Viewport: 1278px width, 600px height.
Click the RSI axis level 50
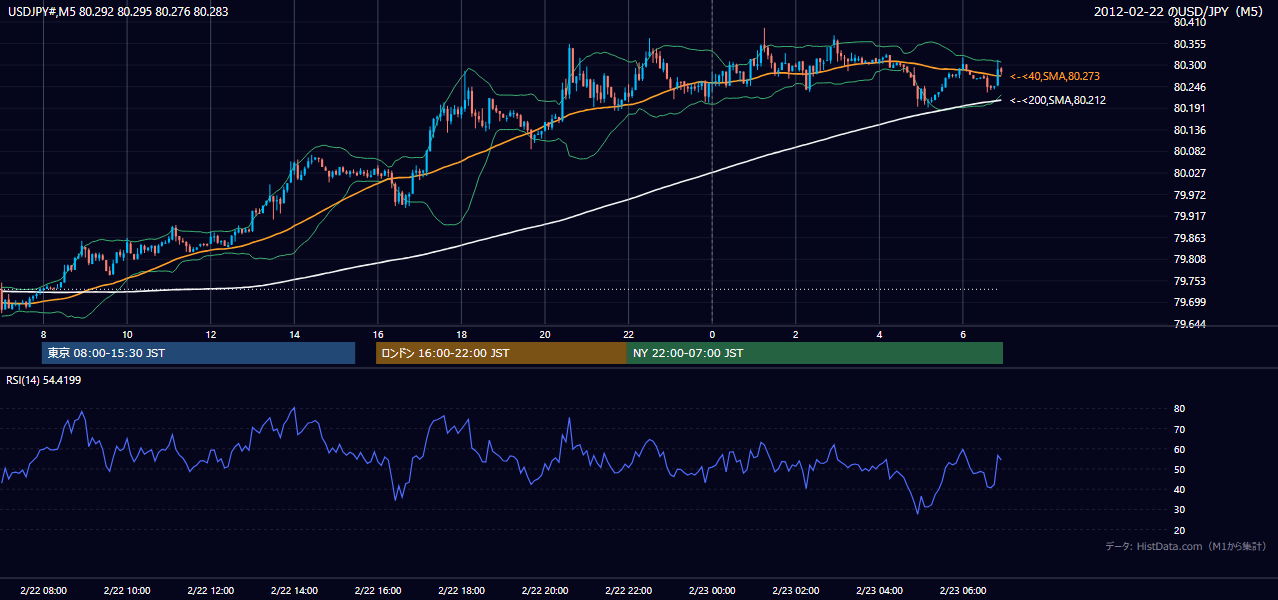tap(1179, 469)
